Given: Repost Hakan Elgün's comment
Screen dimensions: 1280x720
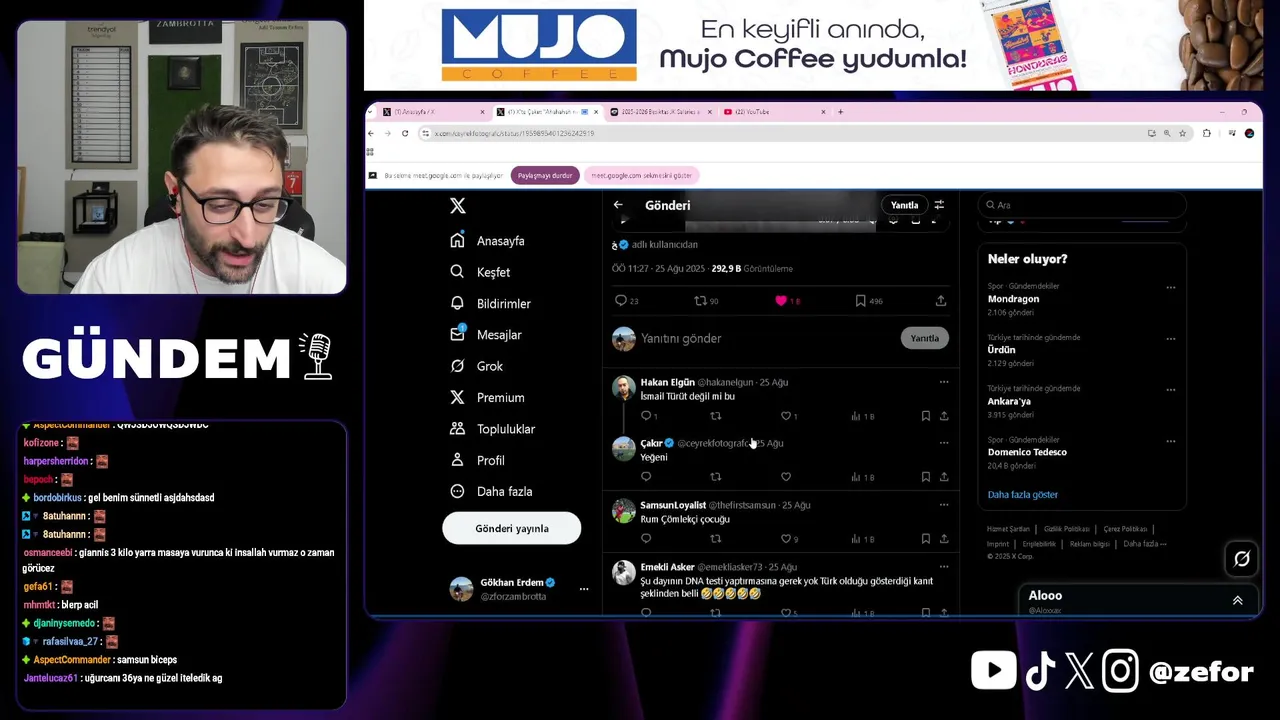Looking at the screenshot, I should [x=715, y=416].
